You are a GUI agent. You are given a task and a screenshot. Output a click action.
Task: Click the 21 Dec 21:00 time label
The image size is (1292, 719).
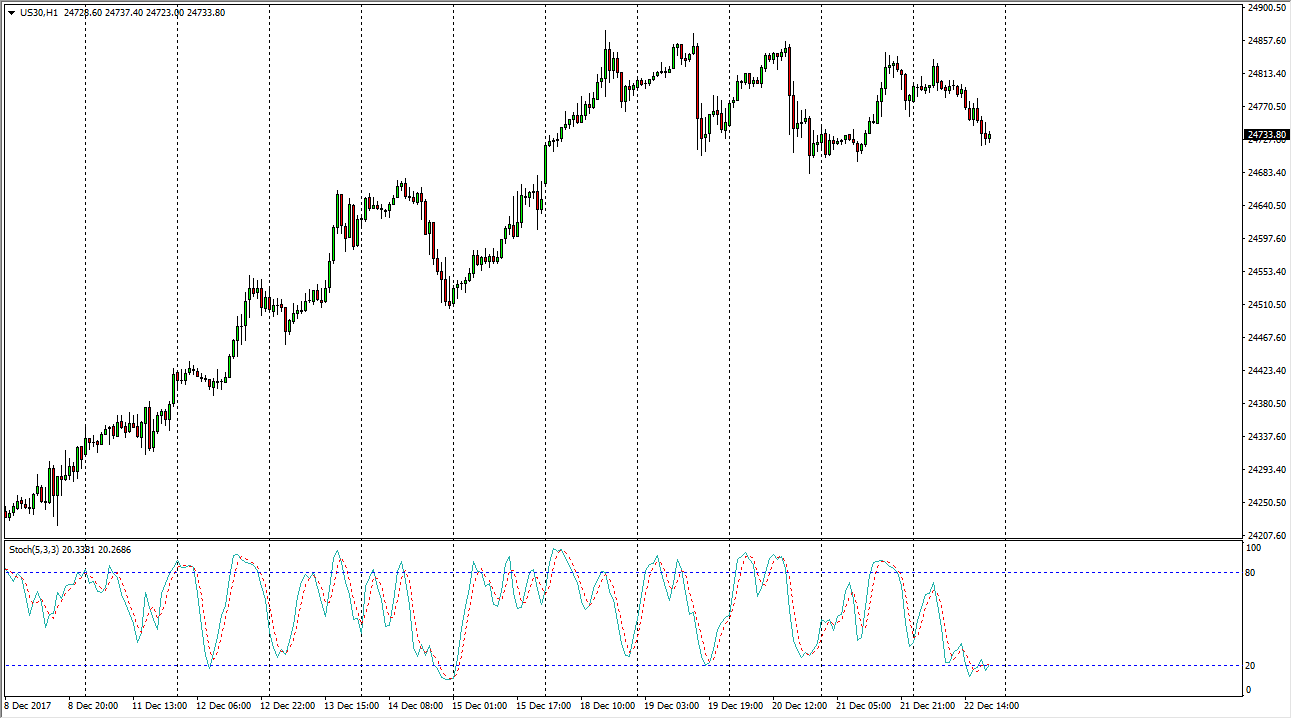(928, 706)
